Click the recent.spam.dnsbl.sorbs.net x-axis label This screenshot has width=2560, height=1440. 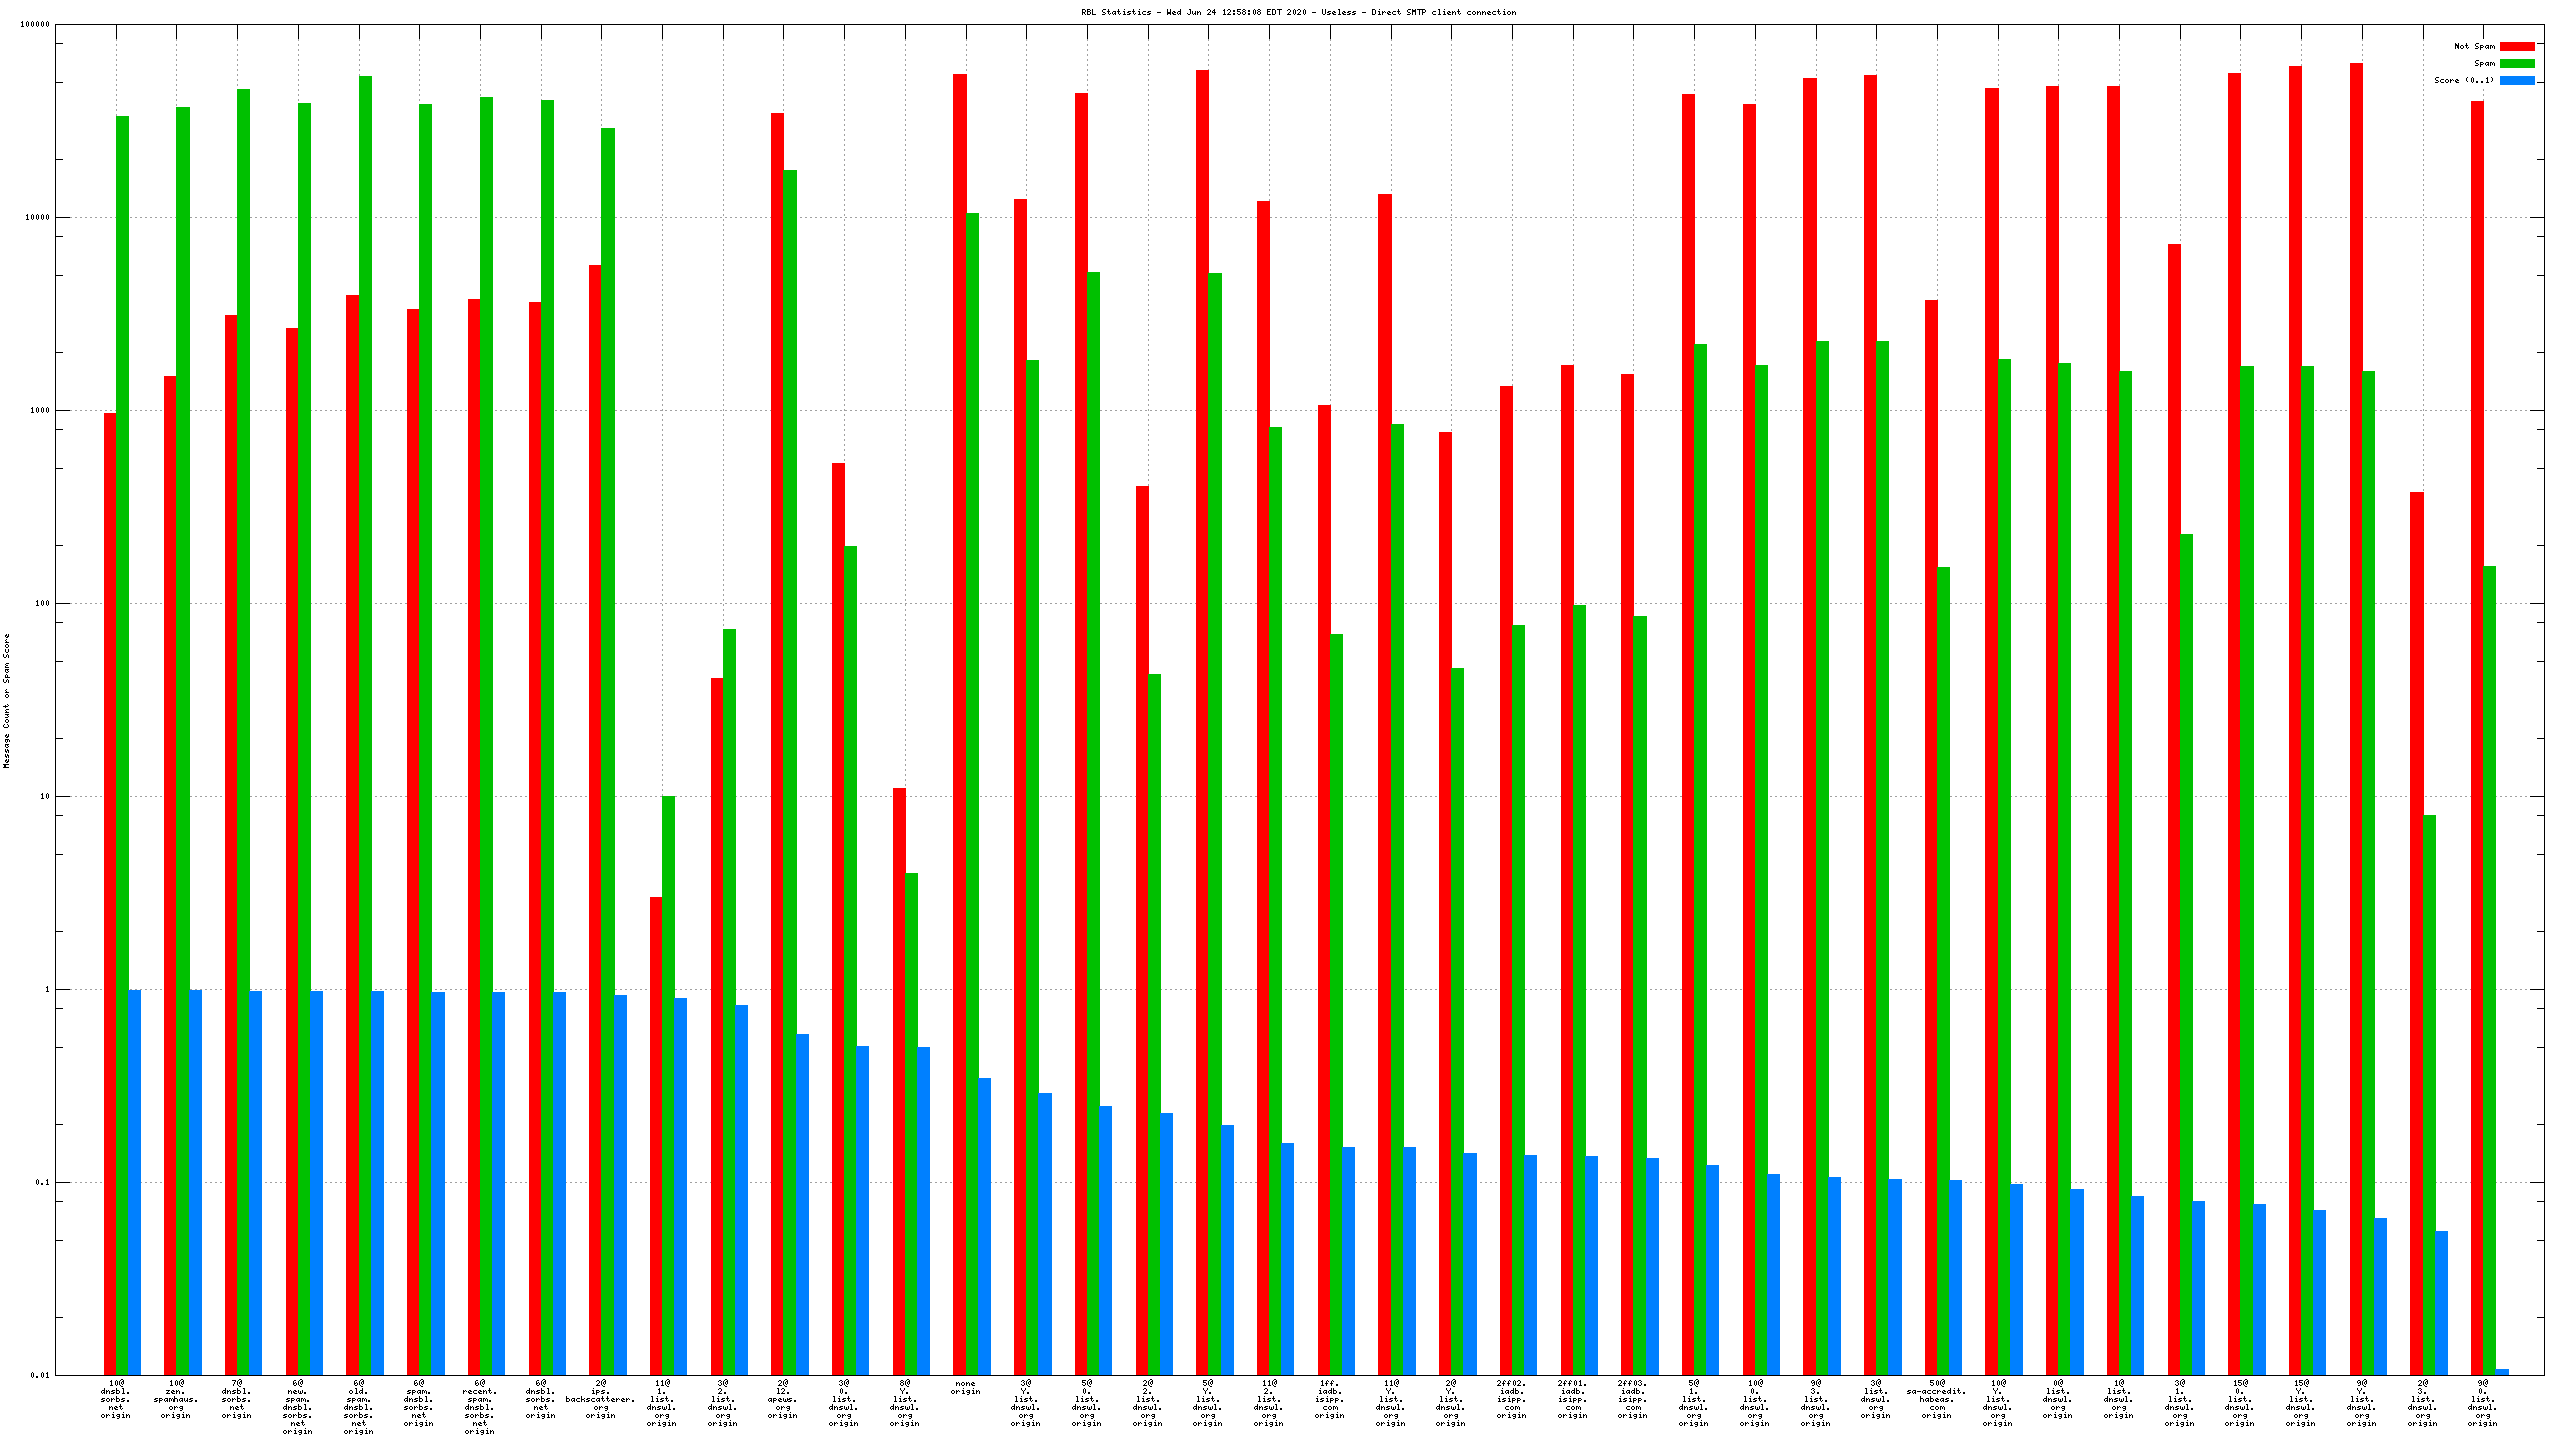pos(479,1407)
